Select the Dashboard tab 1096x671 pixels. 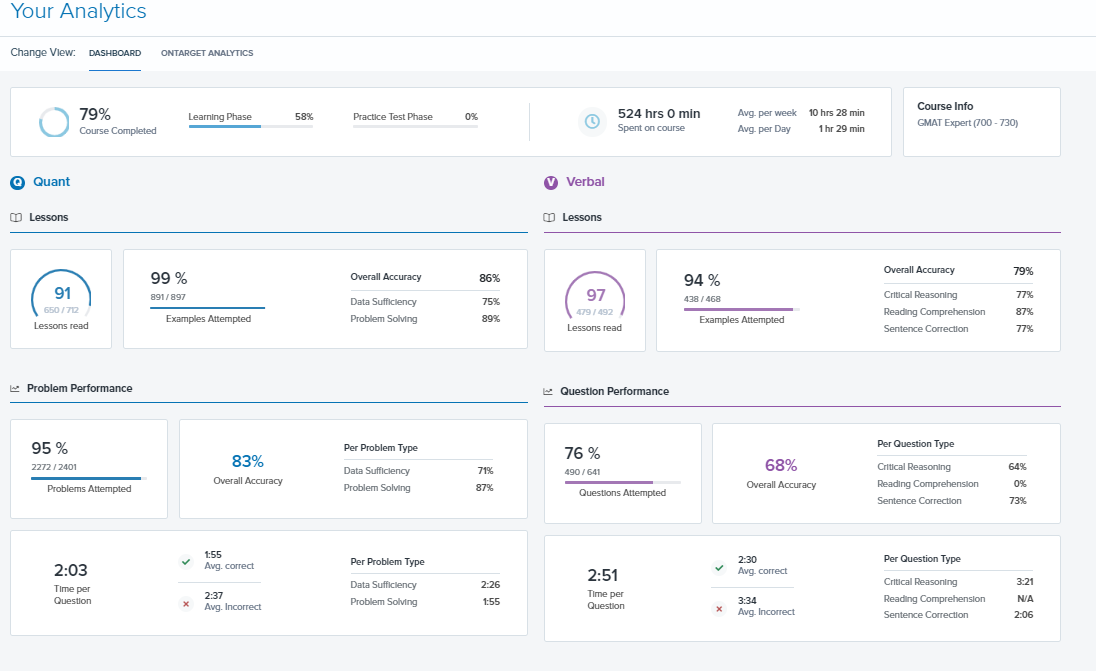point(115,53)
